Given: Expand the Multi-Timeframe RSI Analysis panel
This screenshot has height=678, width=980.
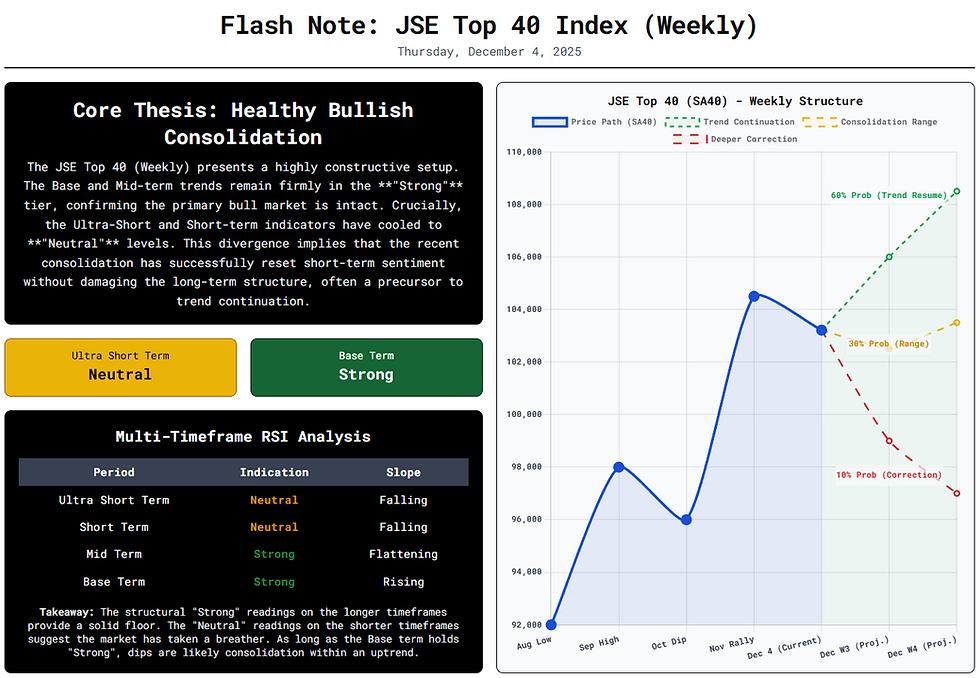Looking at the screenshot, I should pos(243,437).
